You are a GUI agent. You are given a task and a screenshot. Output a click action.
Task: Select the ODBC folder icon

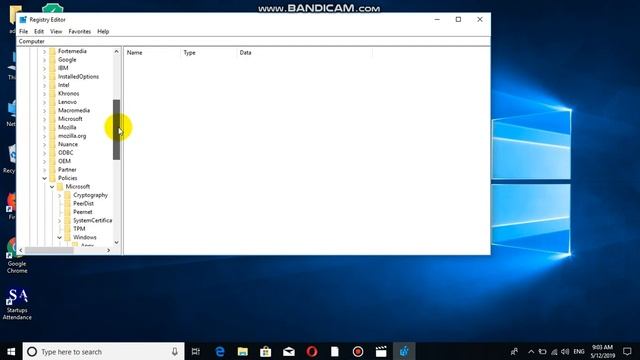(53, 153)
